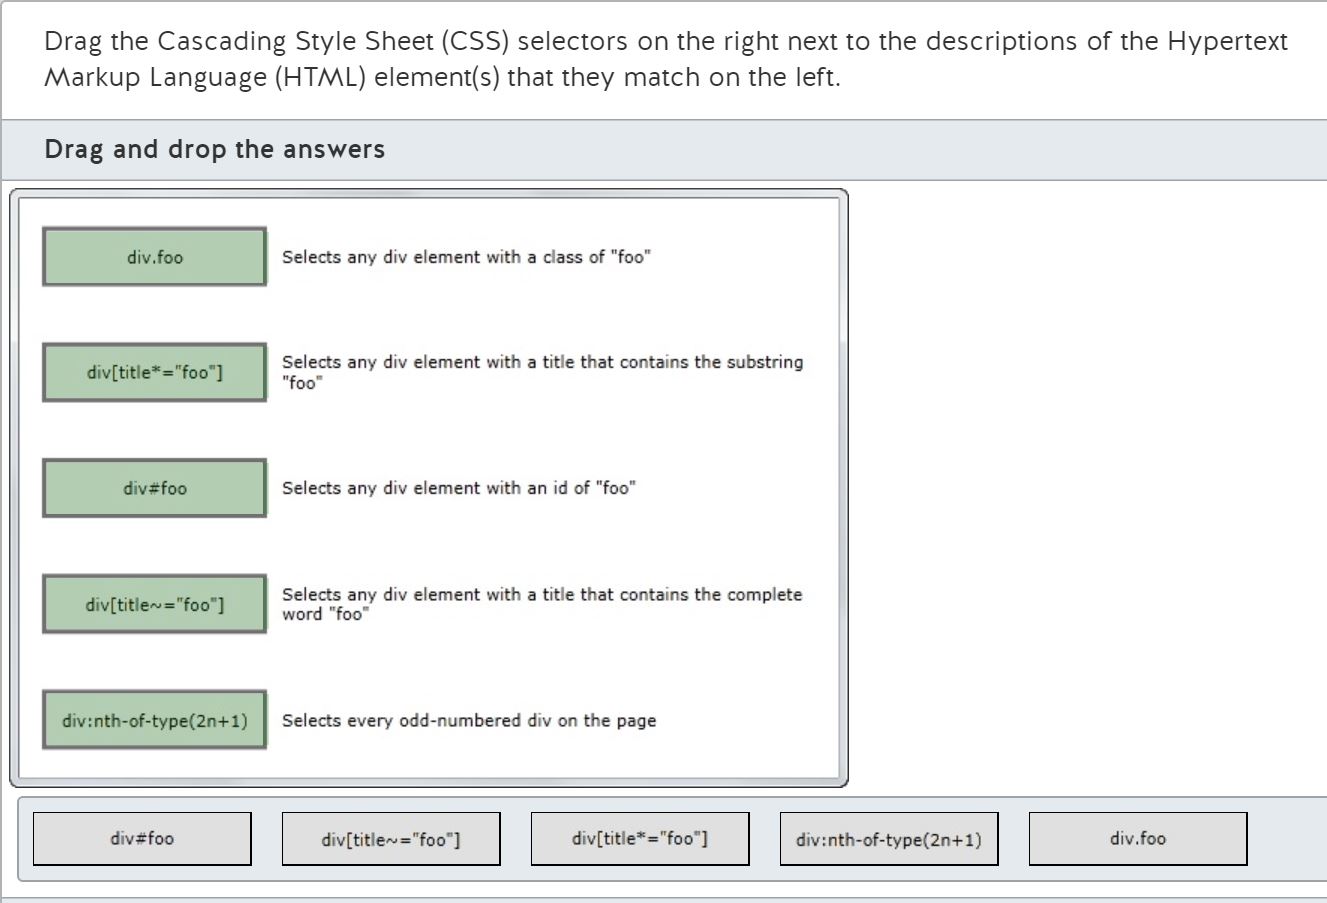Viewport: 1327px width, 903px height.
Task: Pick the gray div#foo answer tile
Action: pyautogui.click(x=142, y=838)
